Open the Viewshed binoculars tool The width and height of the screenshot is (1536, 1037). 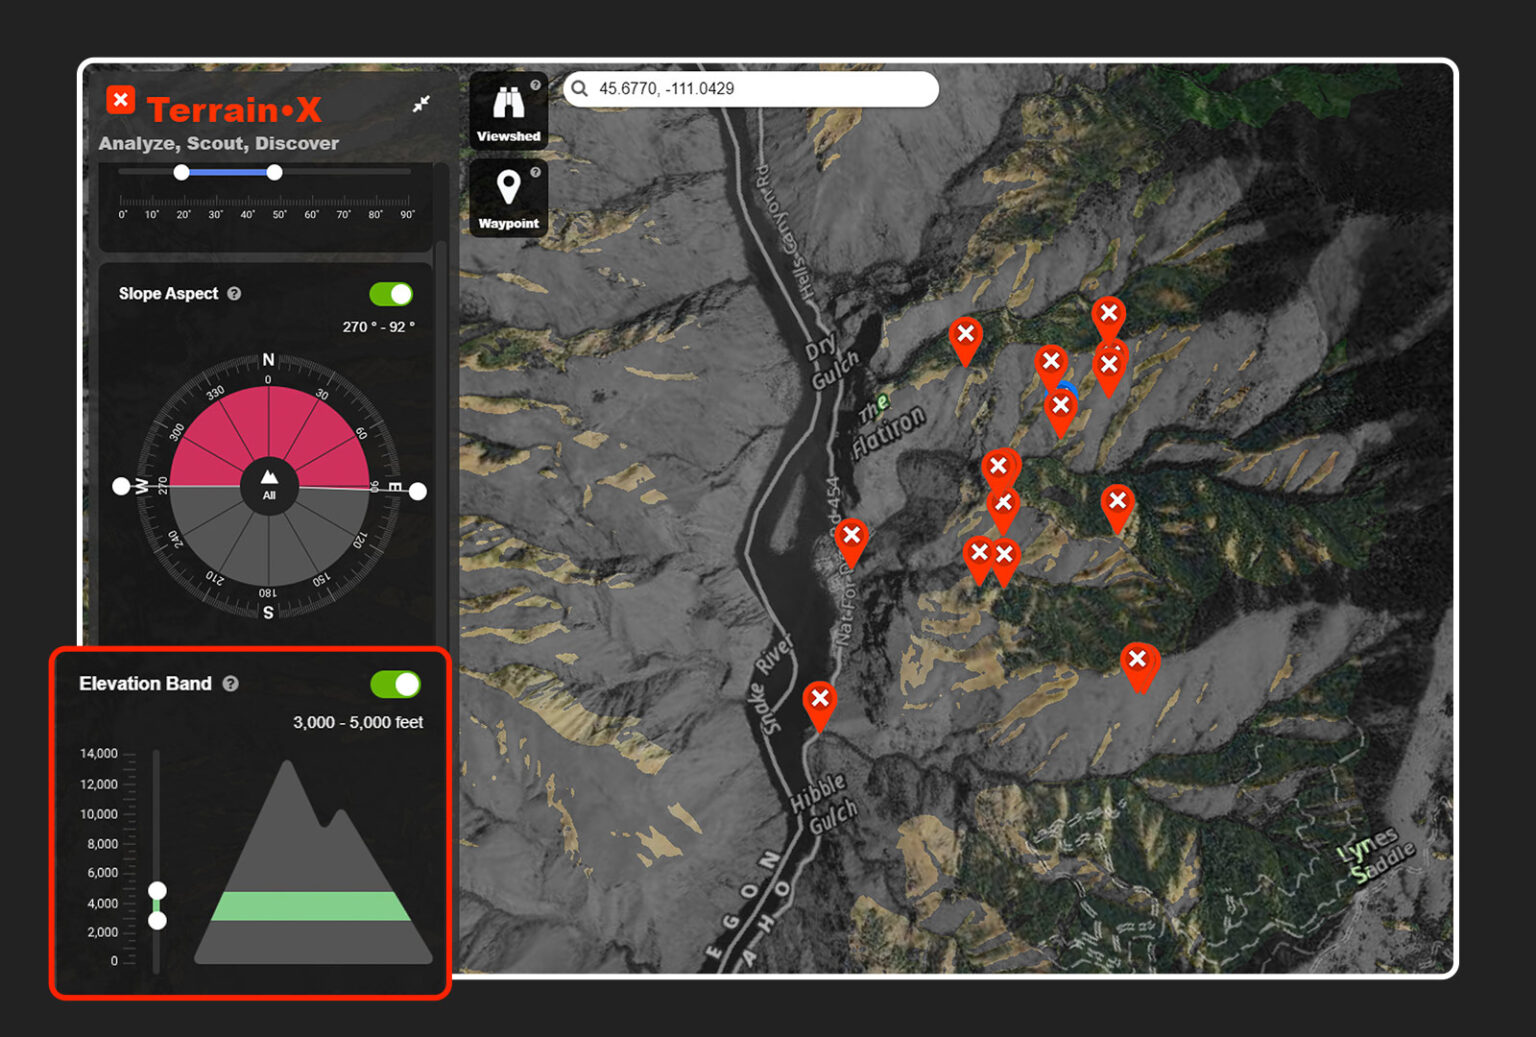(508, 112)
